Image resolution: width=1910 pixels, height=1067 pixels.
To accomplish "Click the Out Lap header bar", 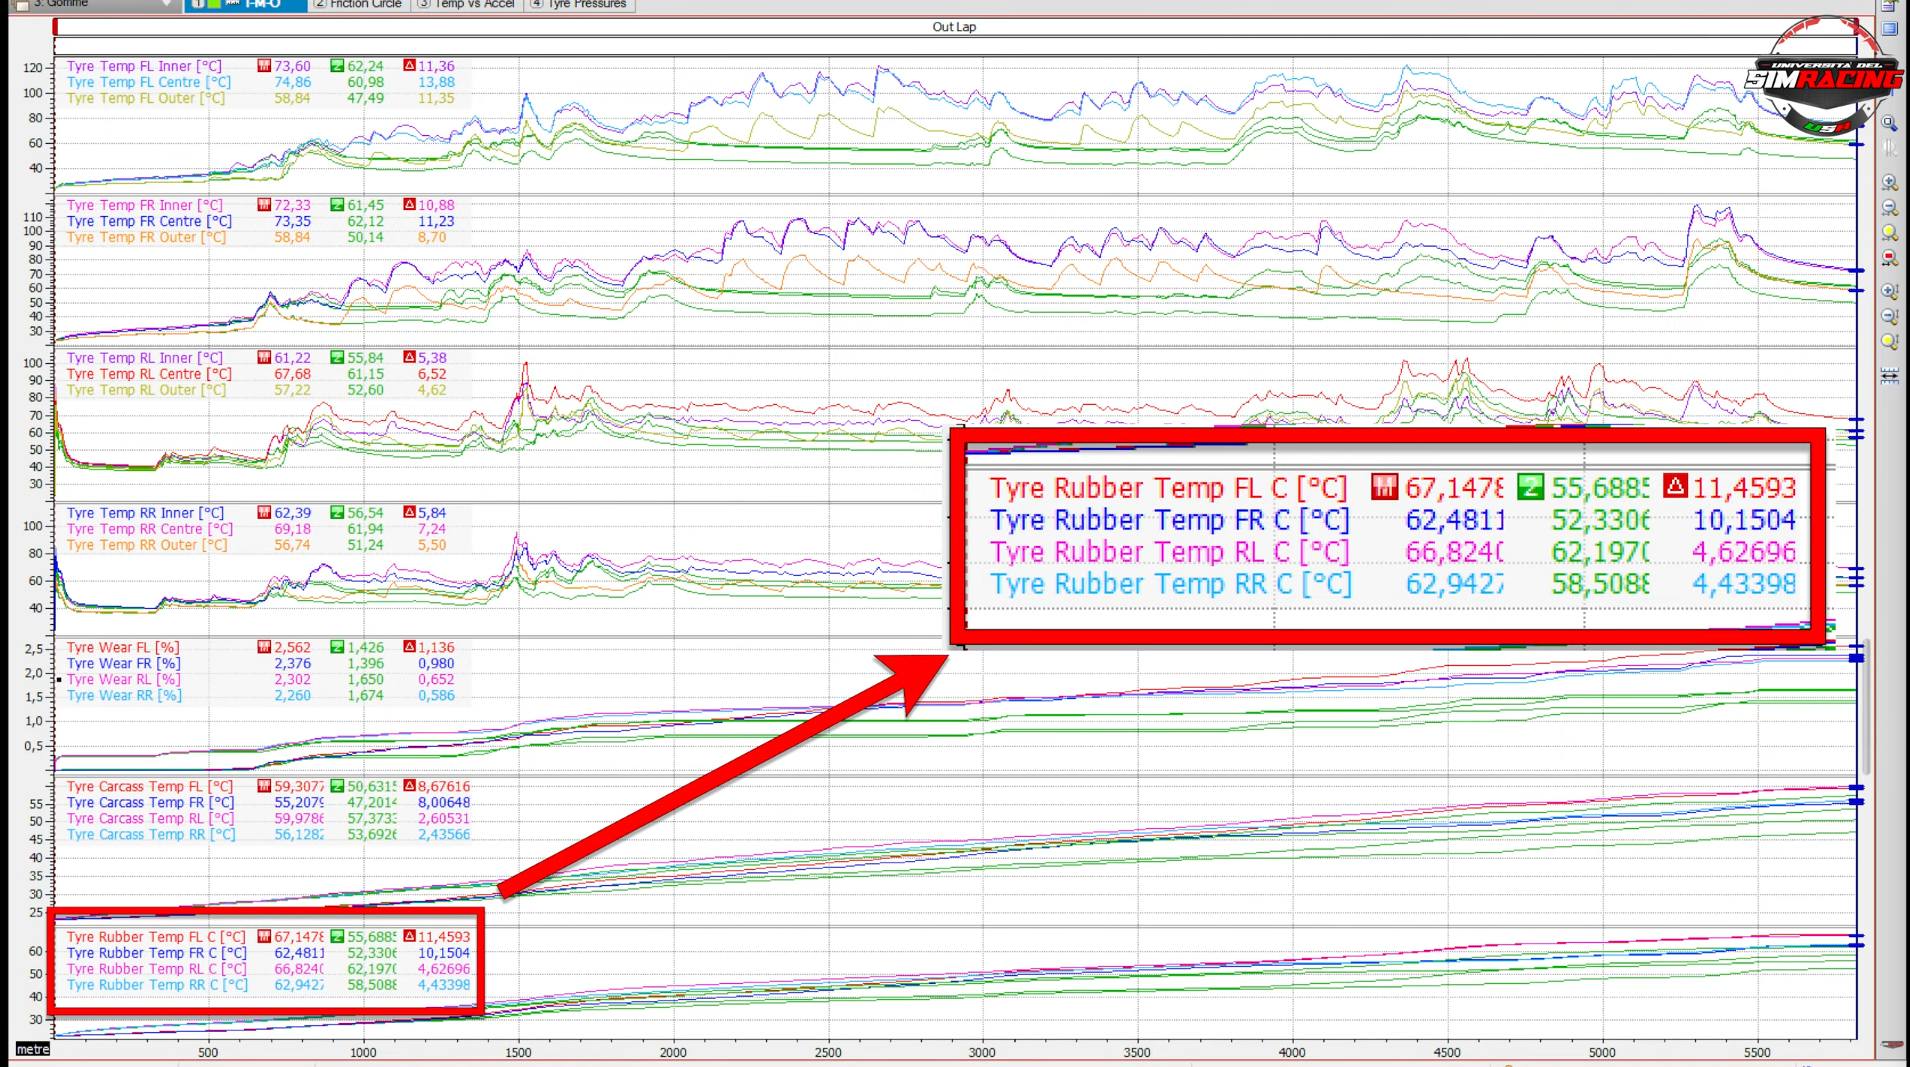I will (953, 27).
